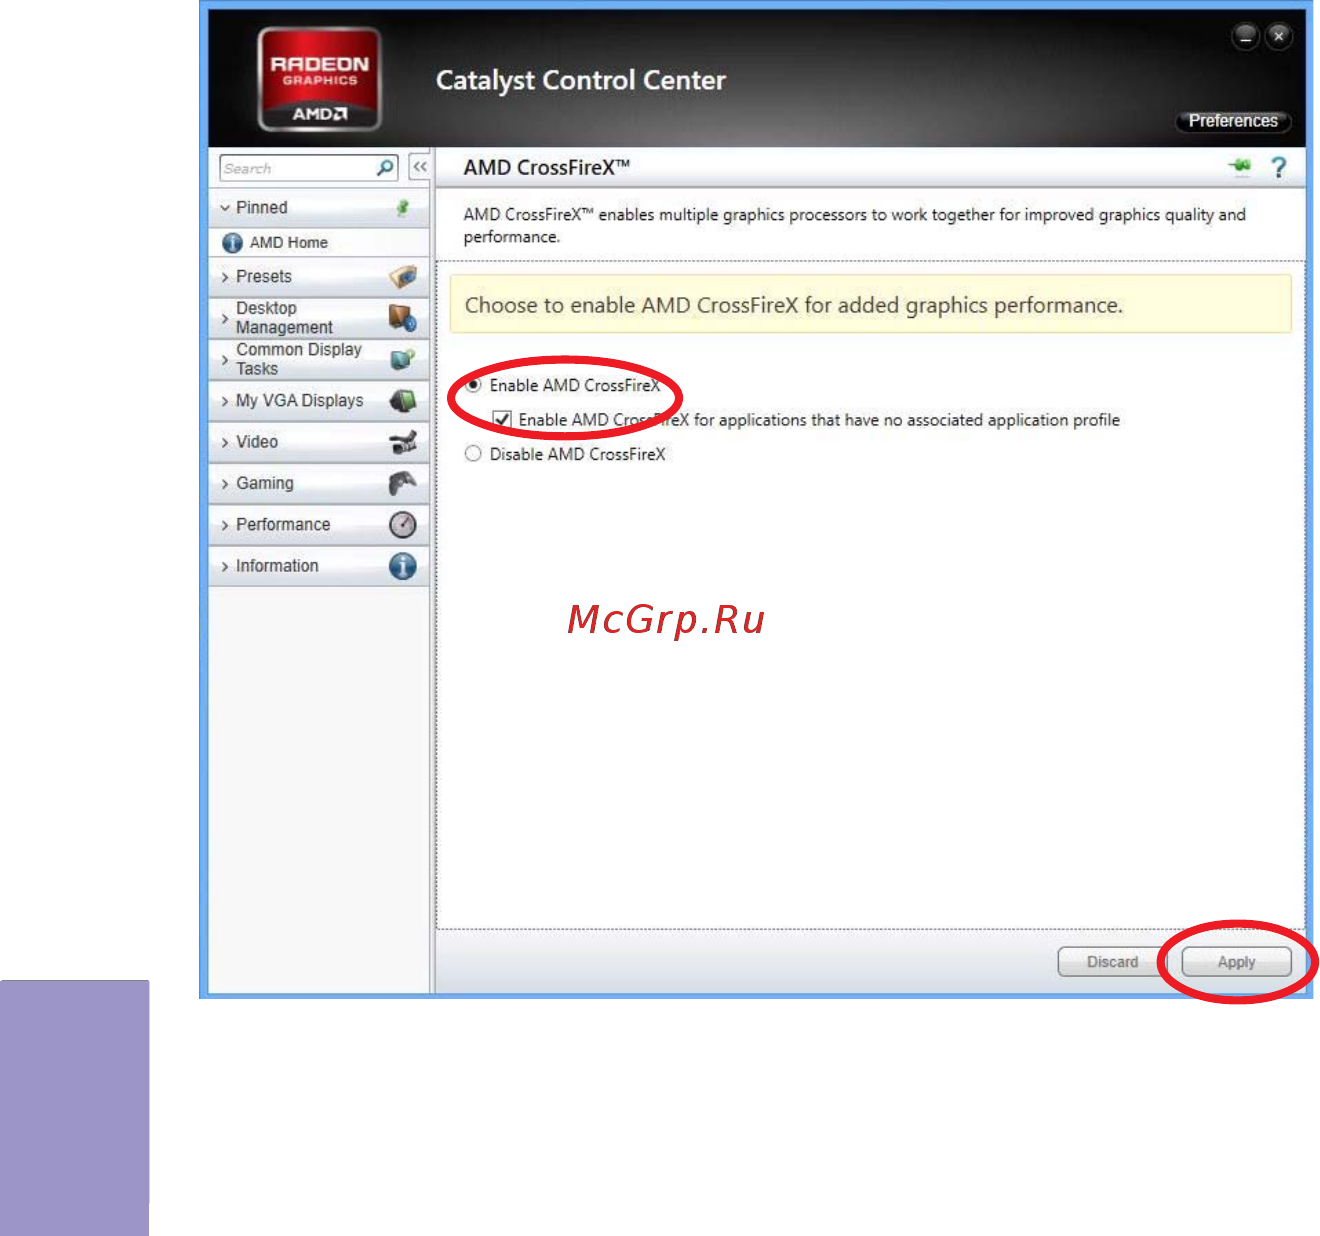This screenshot has width=1320, height=1236.
Task: Click the Information blue icon
Action: tap(402, 566)
